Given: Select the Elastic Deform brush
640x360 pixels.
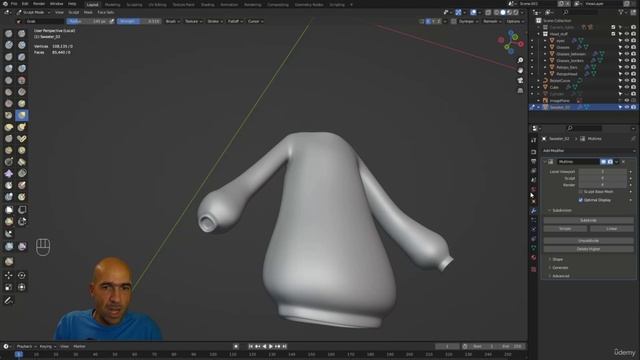Looking at the screenshot, I should click(9, 127).
